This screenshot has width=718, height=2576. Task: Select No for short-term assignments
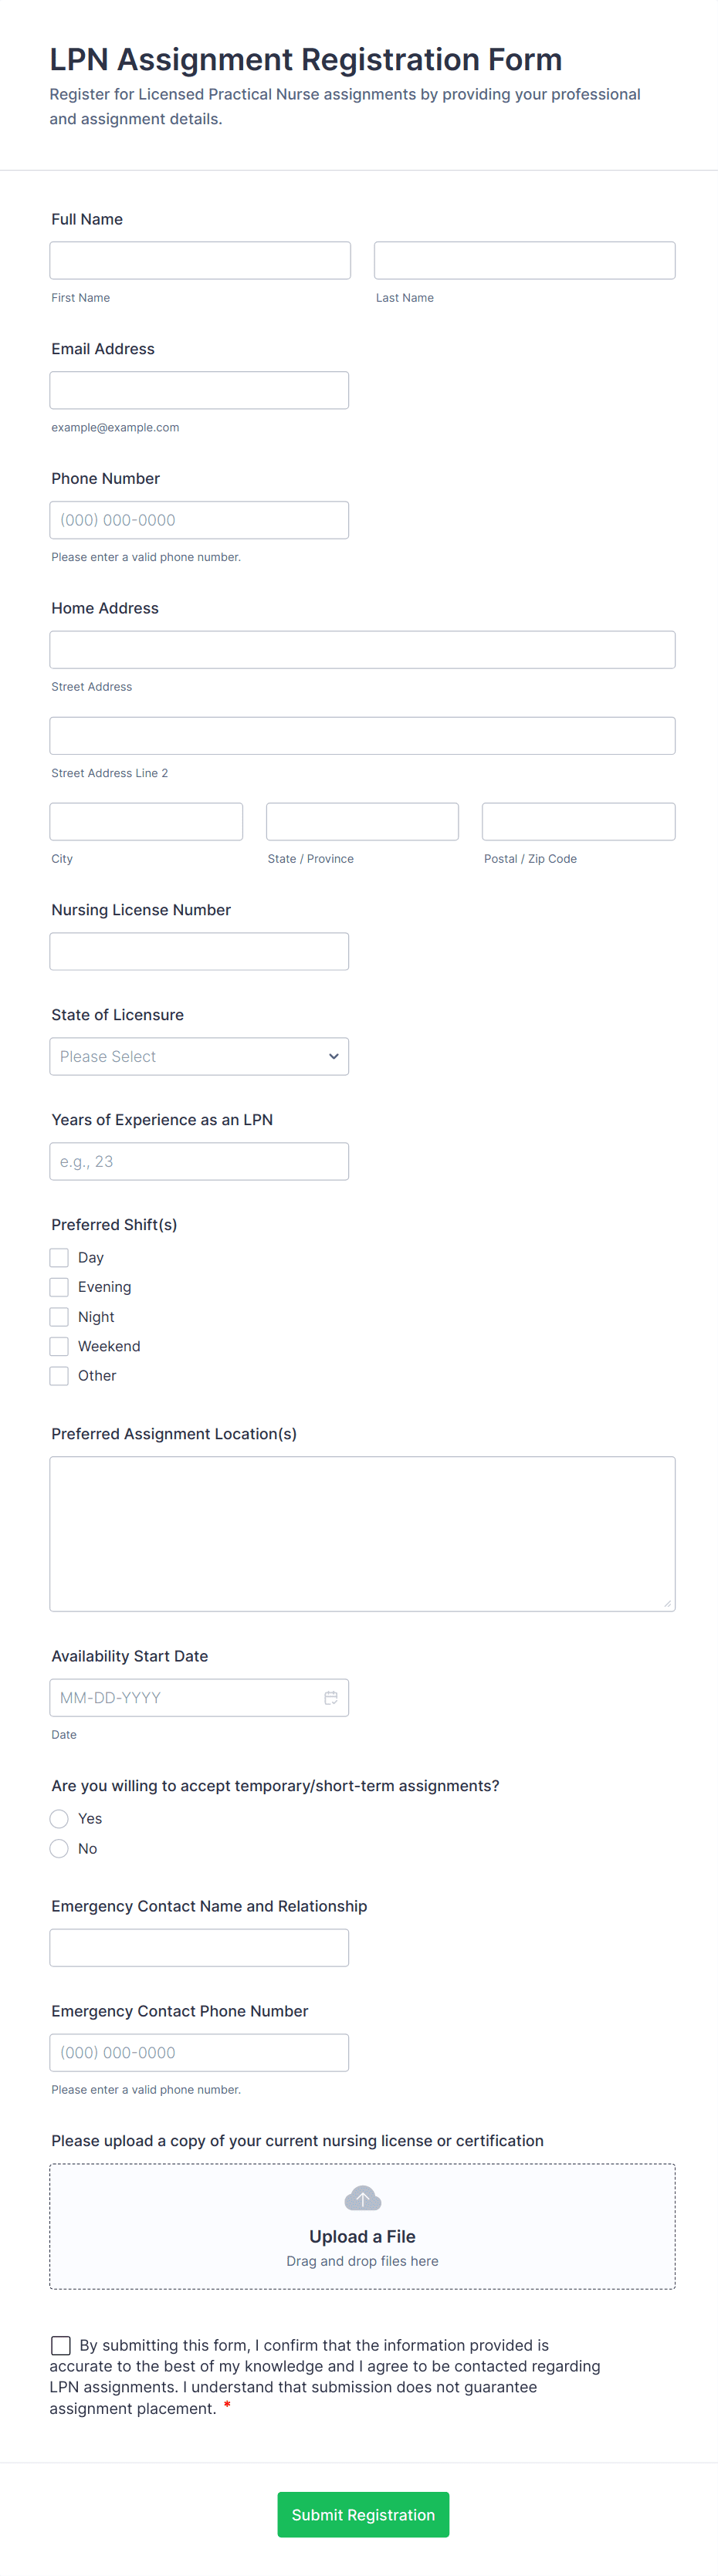tap(59, 1848)
